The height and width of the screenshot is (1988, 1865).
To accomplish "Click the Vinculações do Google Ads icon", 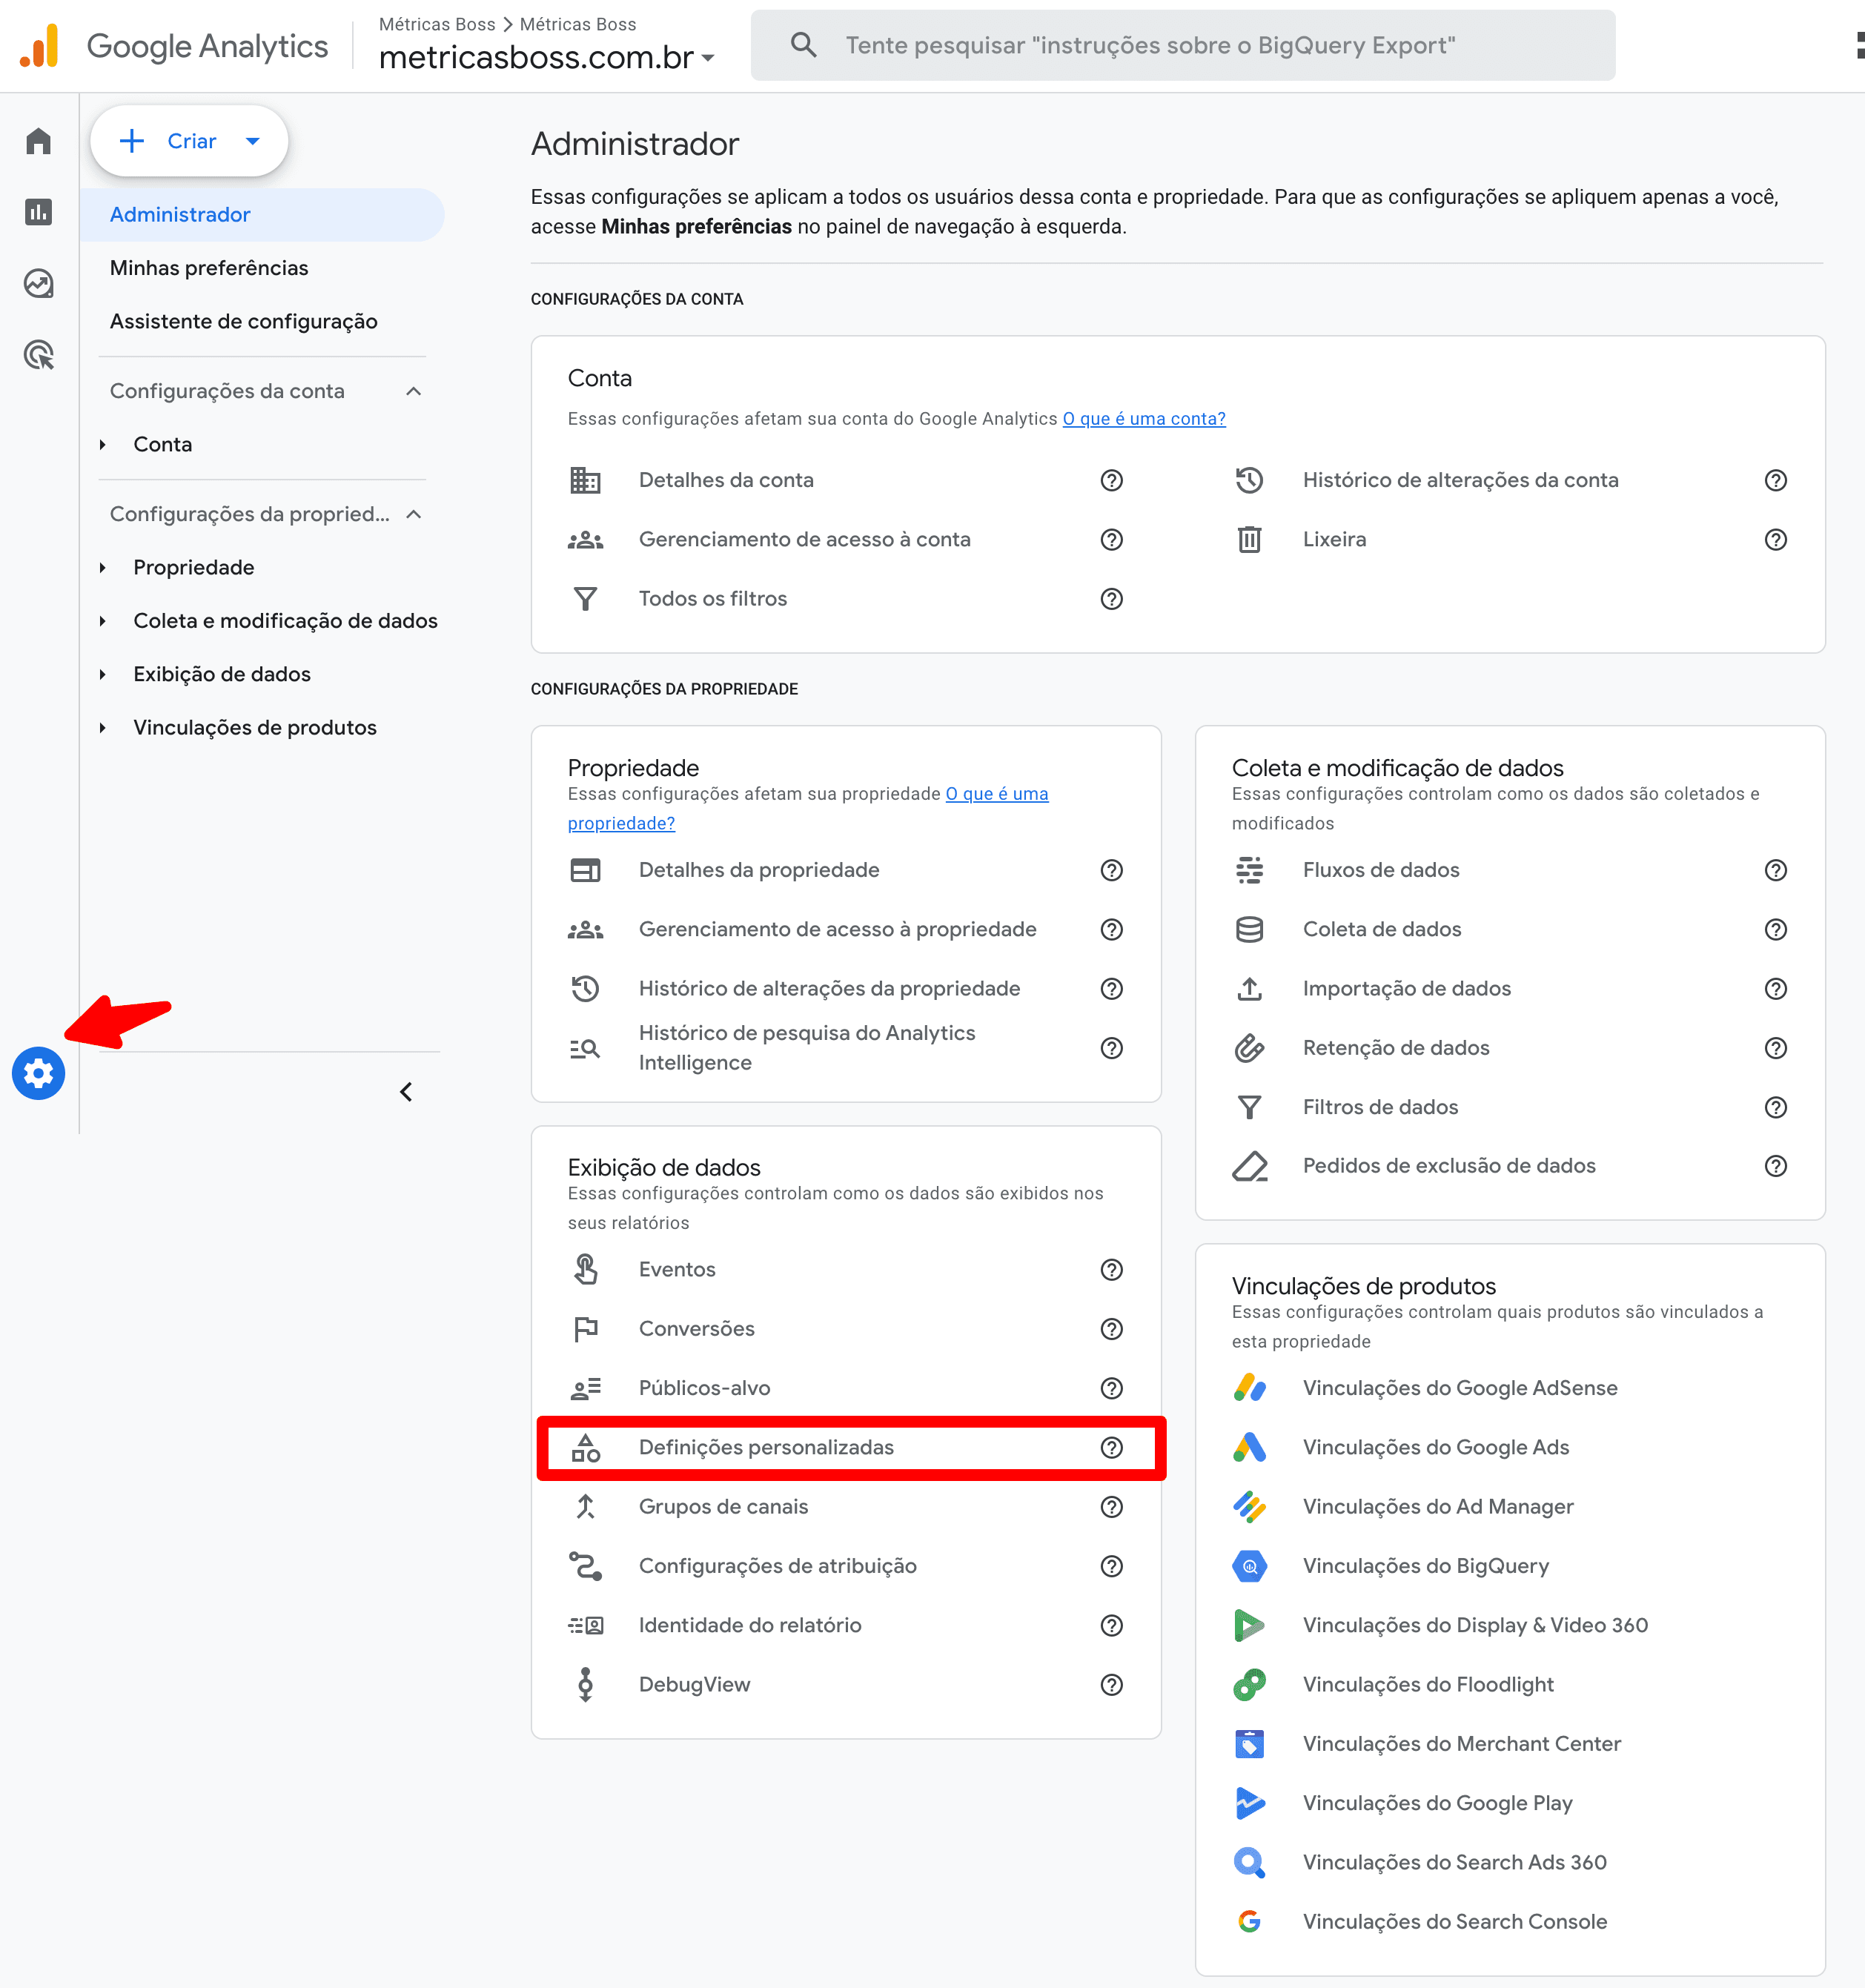I will tap(1250, 1447).
